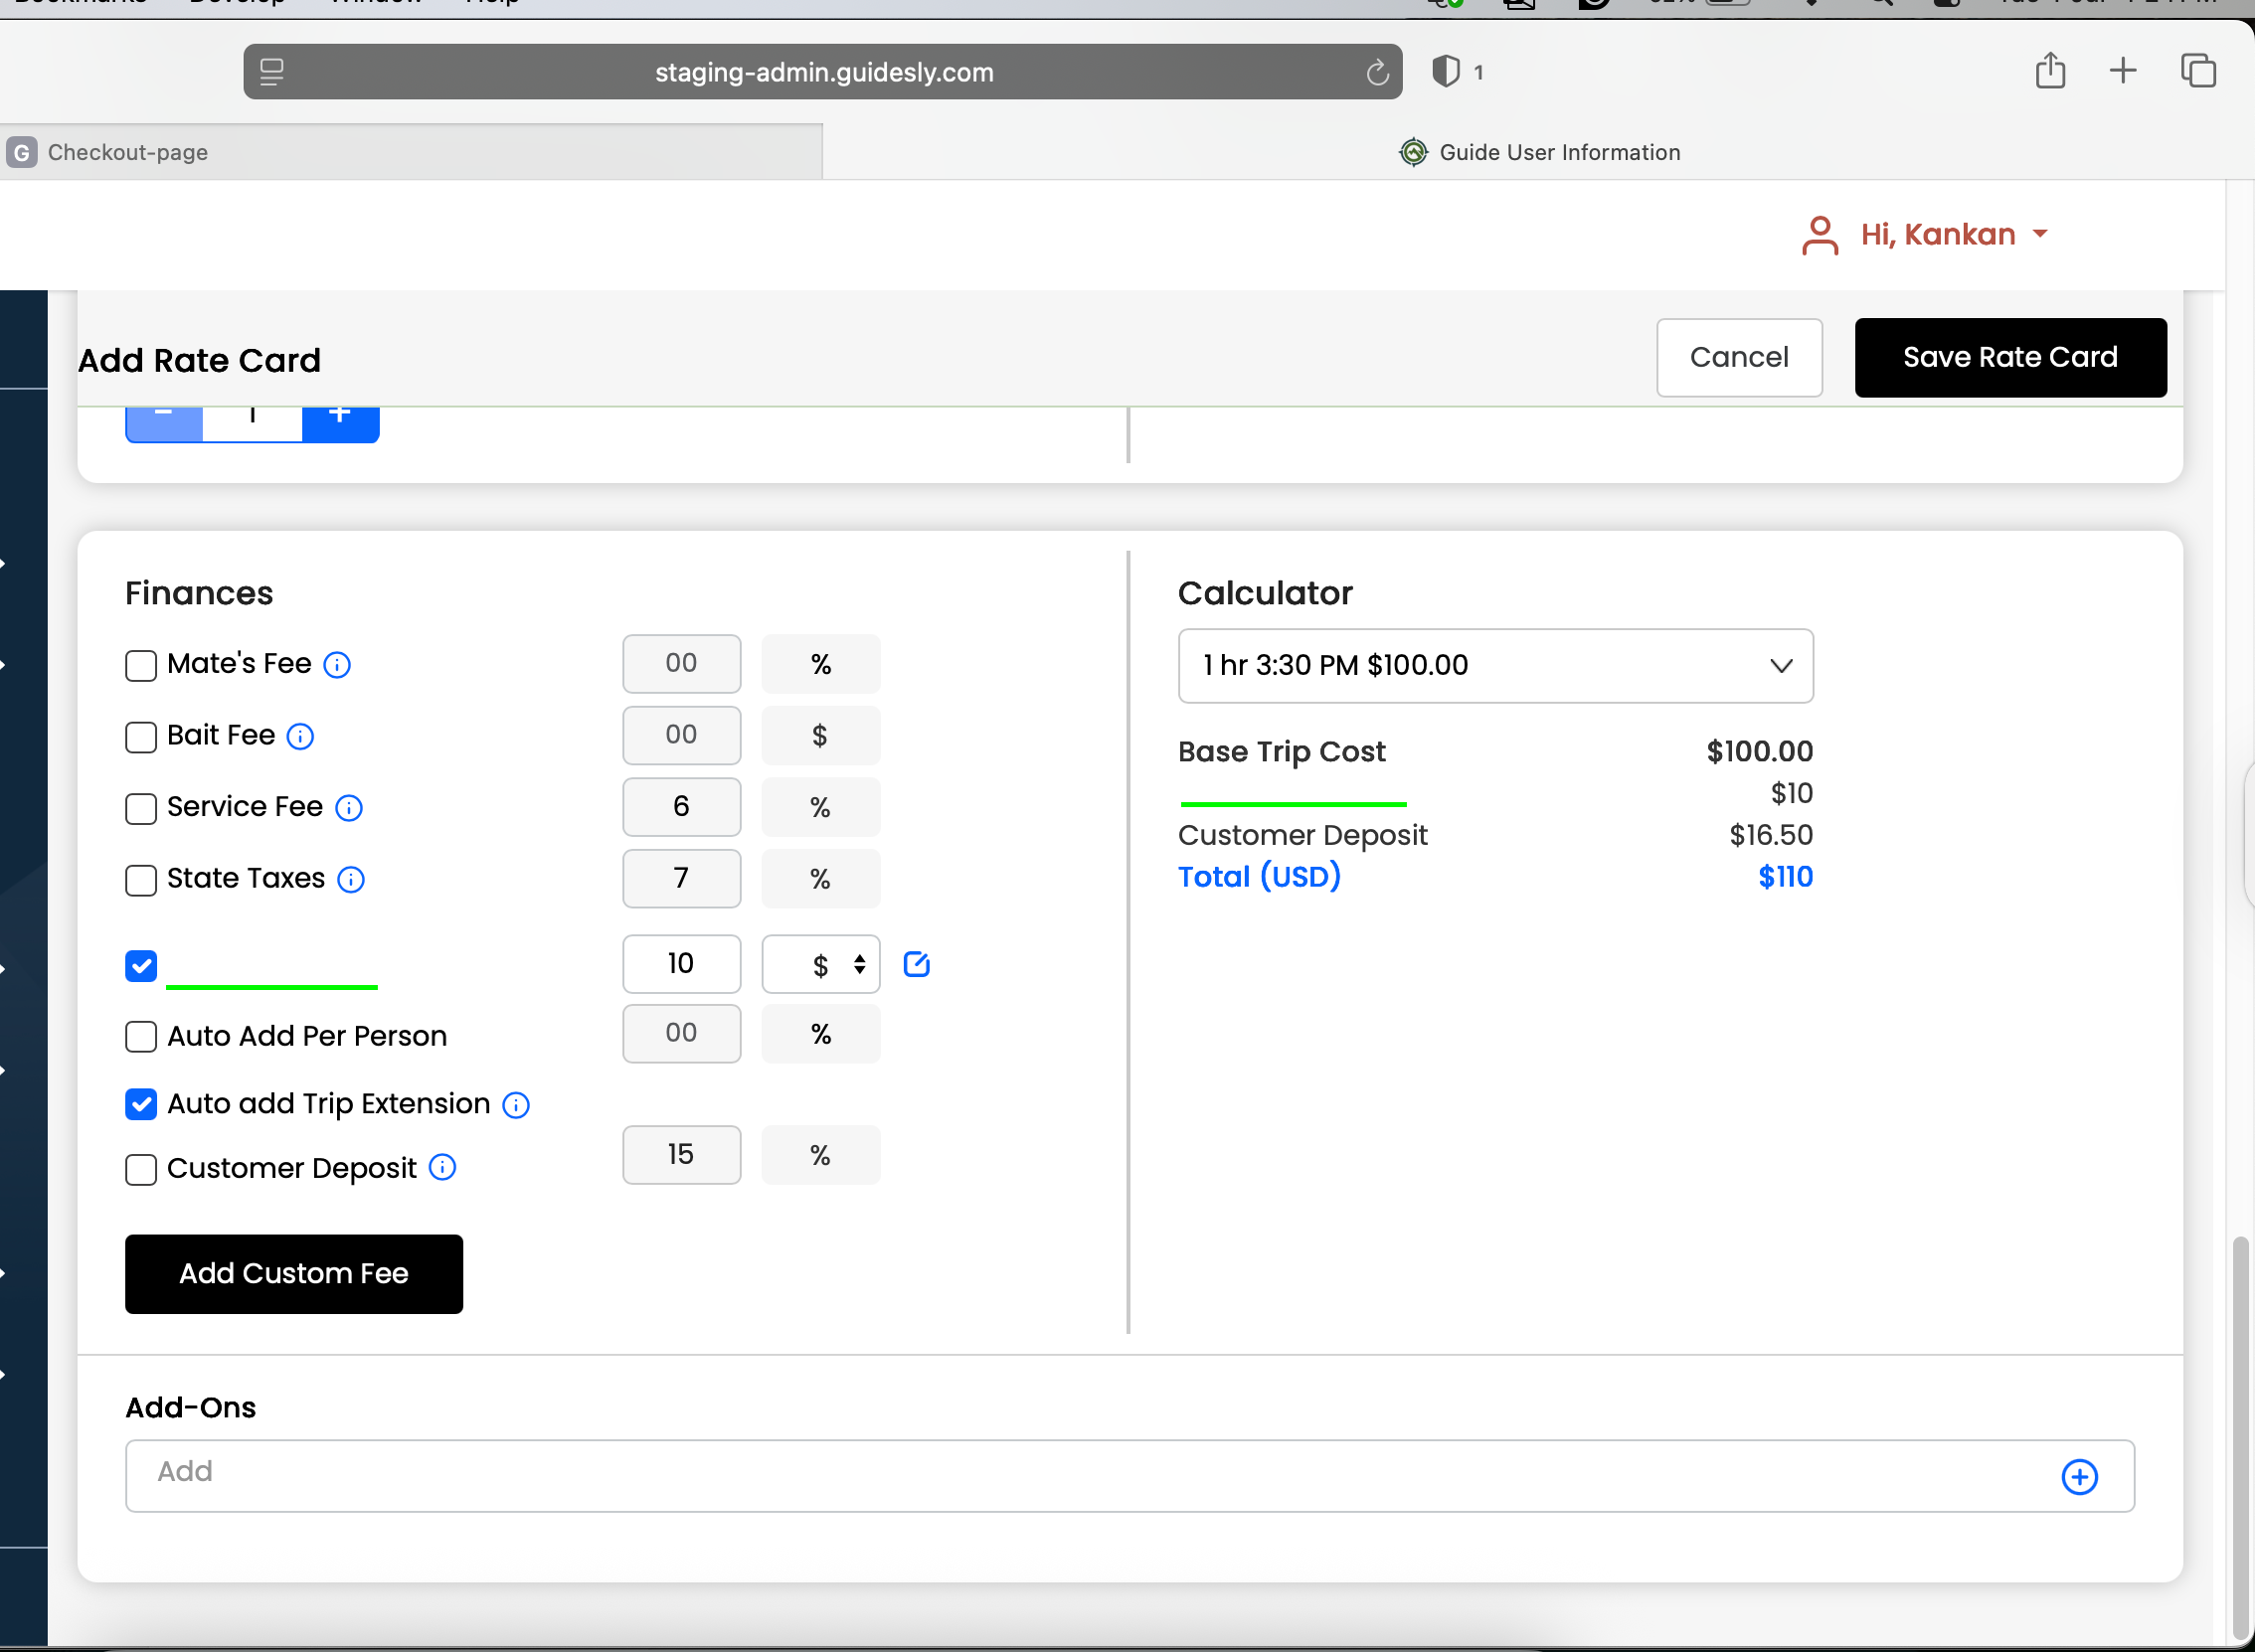Click the Save Rate Card button
2255x1652 pixels.
point(2010,358)
